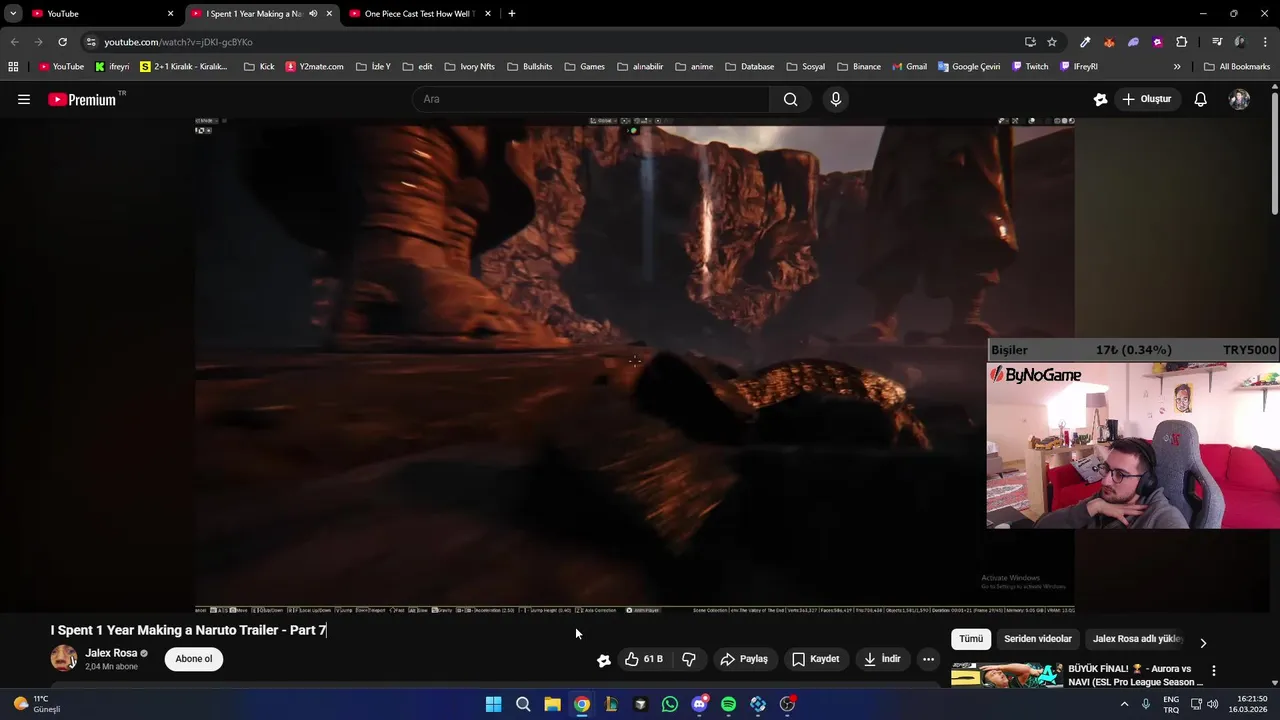Open the weather widget showing 11°C
The height and width of the screenshot is (720, 1280).
pyautogui.click(x=37, y=704)
